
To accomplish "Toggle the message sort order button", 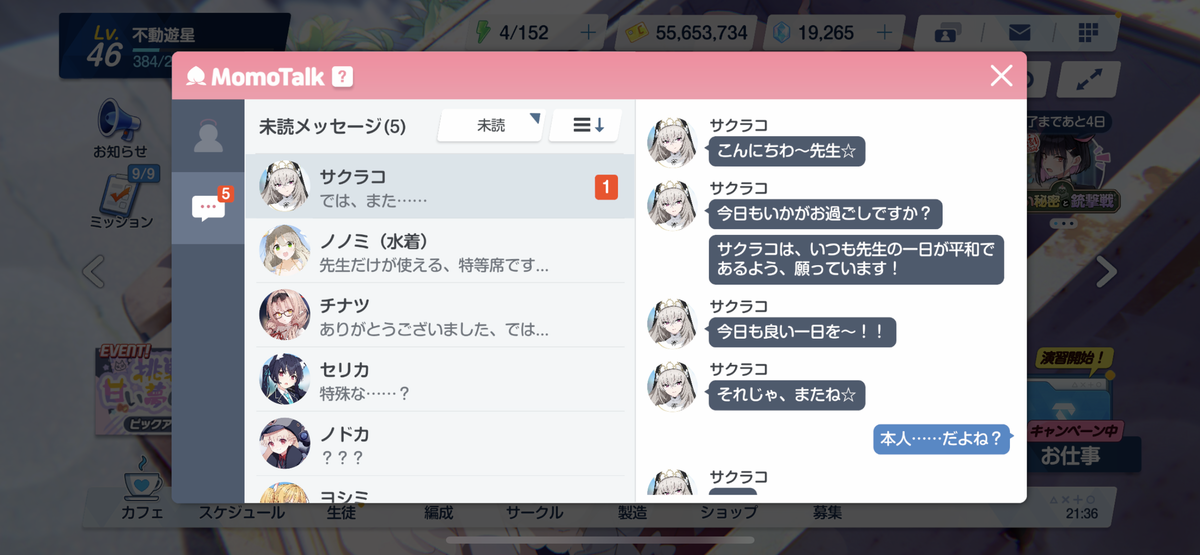I will click(586, 126).
